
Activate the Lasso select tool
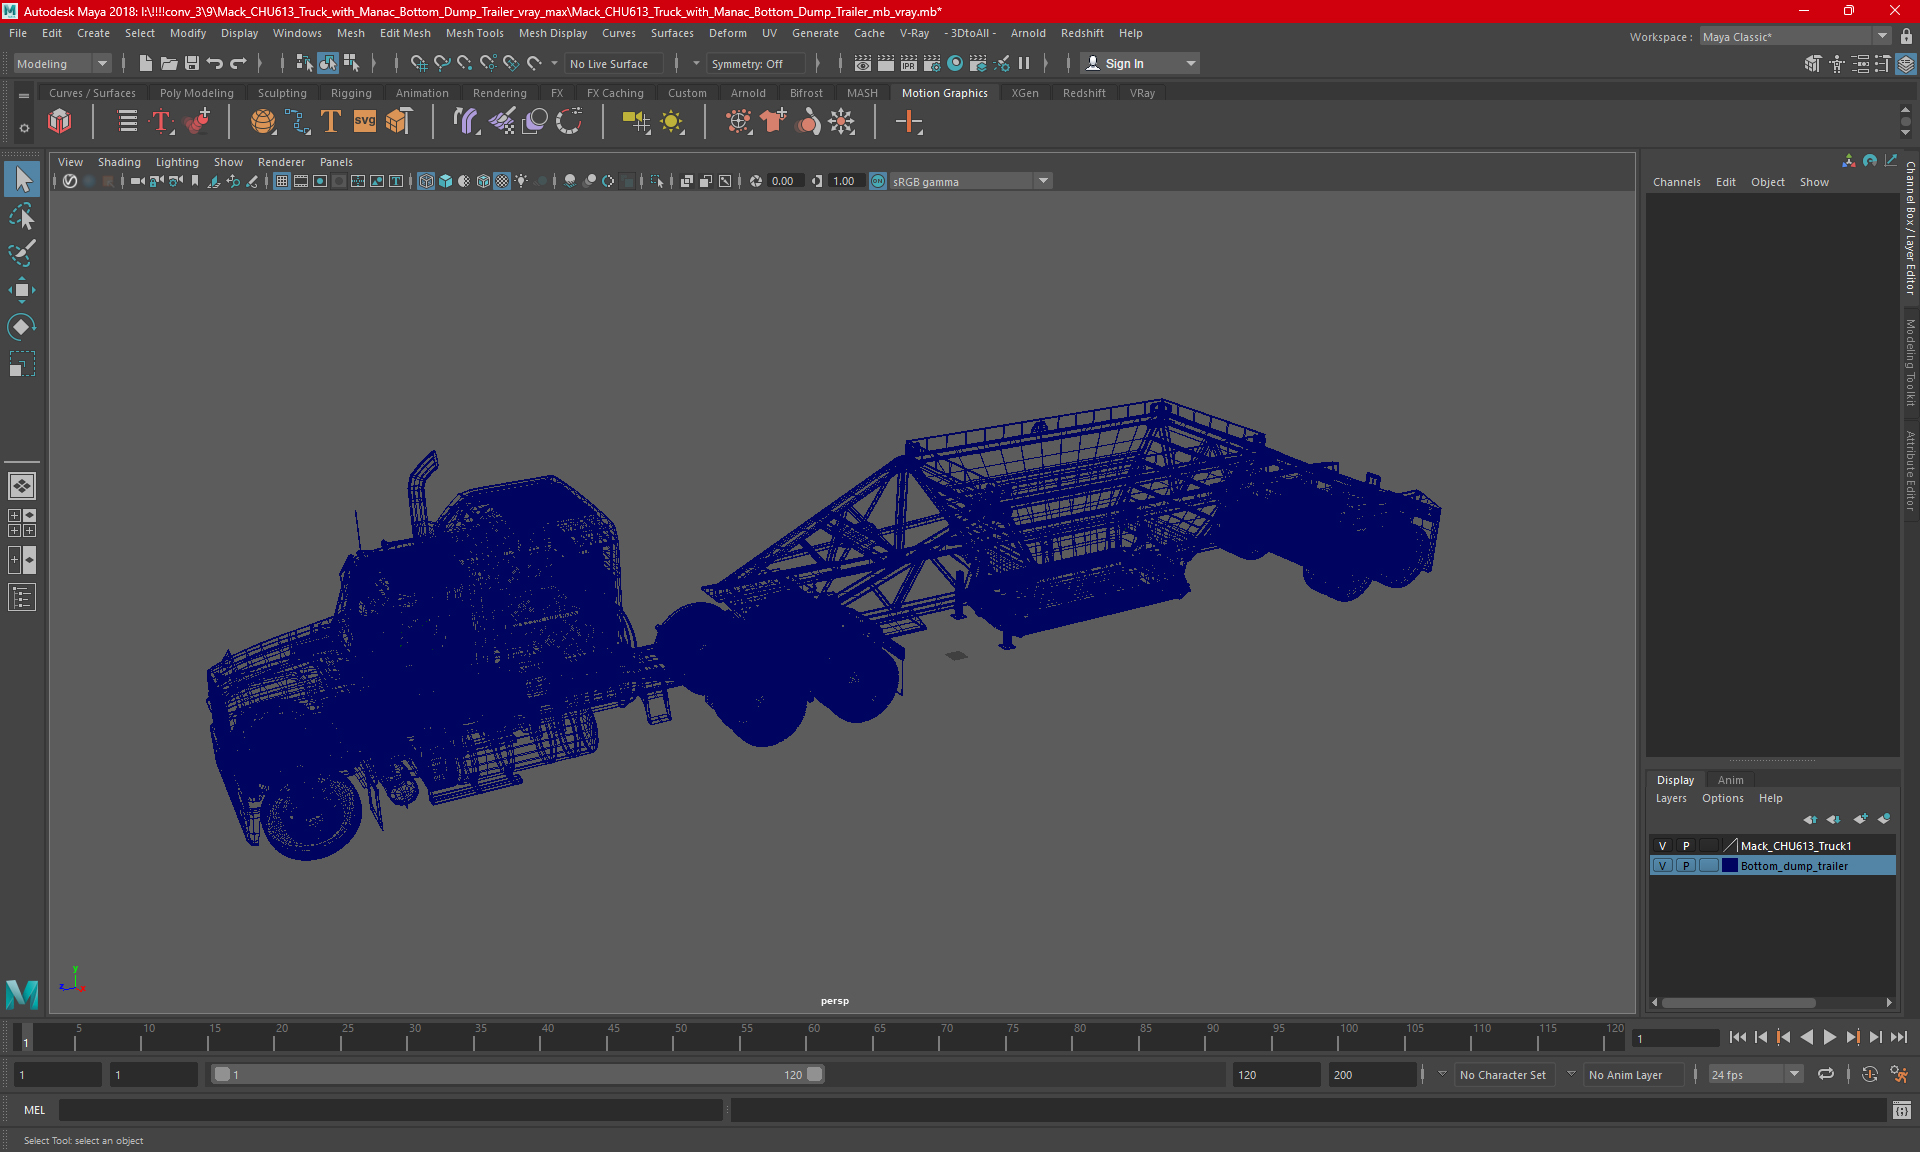[22, 217]
